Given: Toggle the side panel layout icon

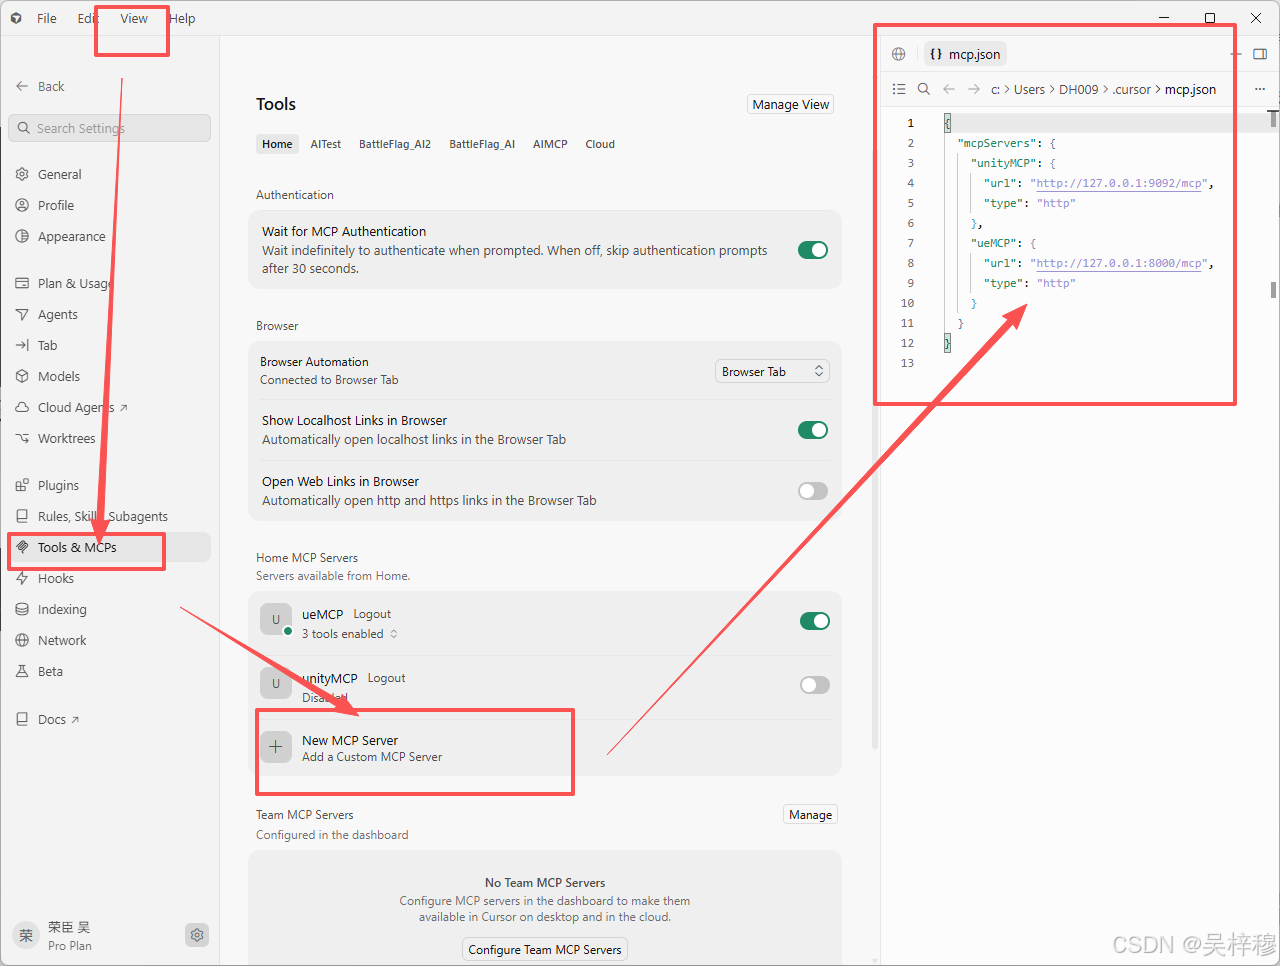Looking at the screenshot, I should point(1260,54).
